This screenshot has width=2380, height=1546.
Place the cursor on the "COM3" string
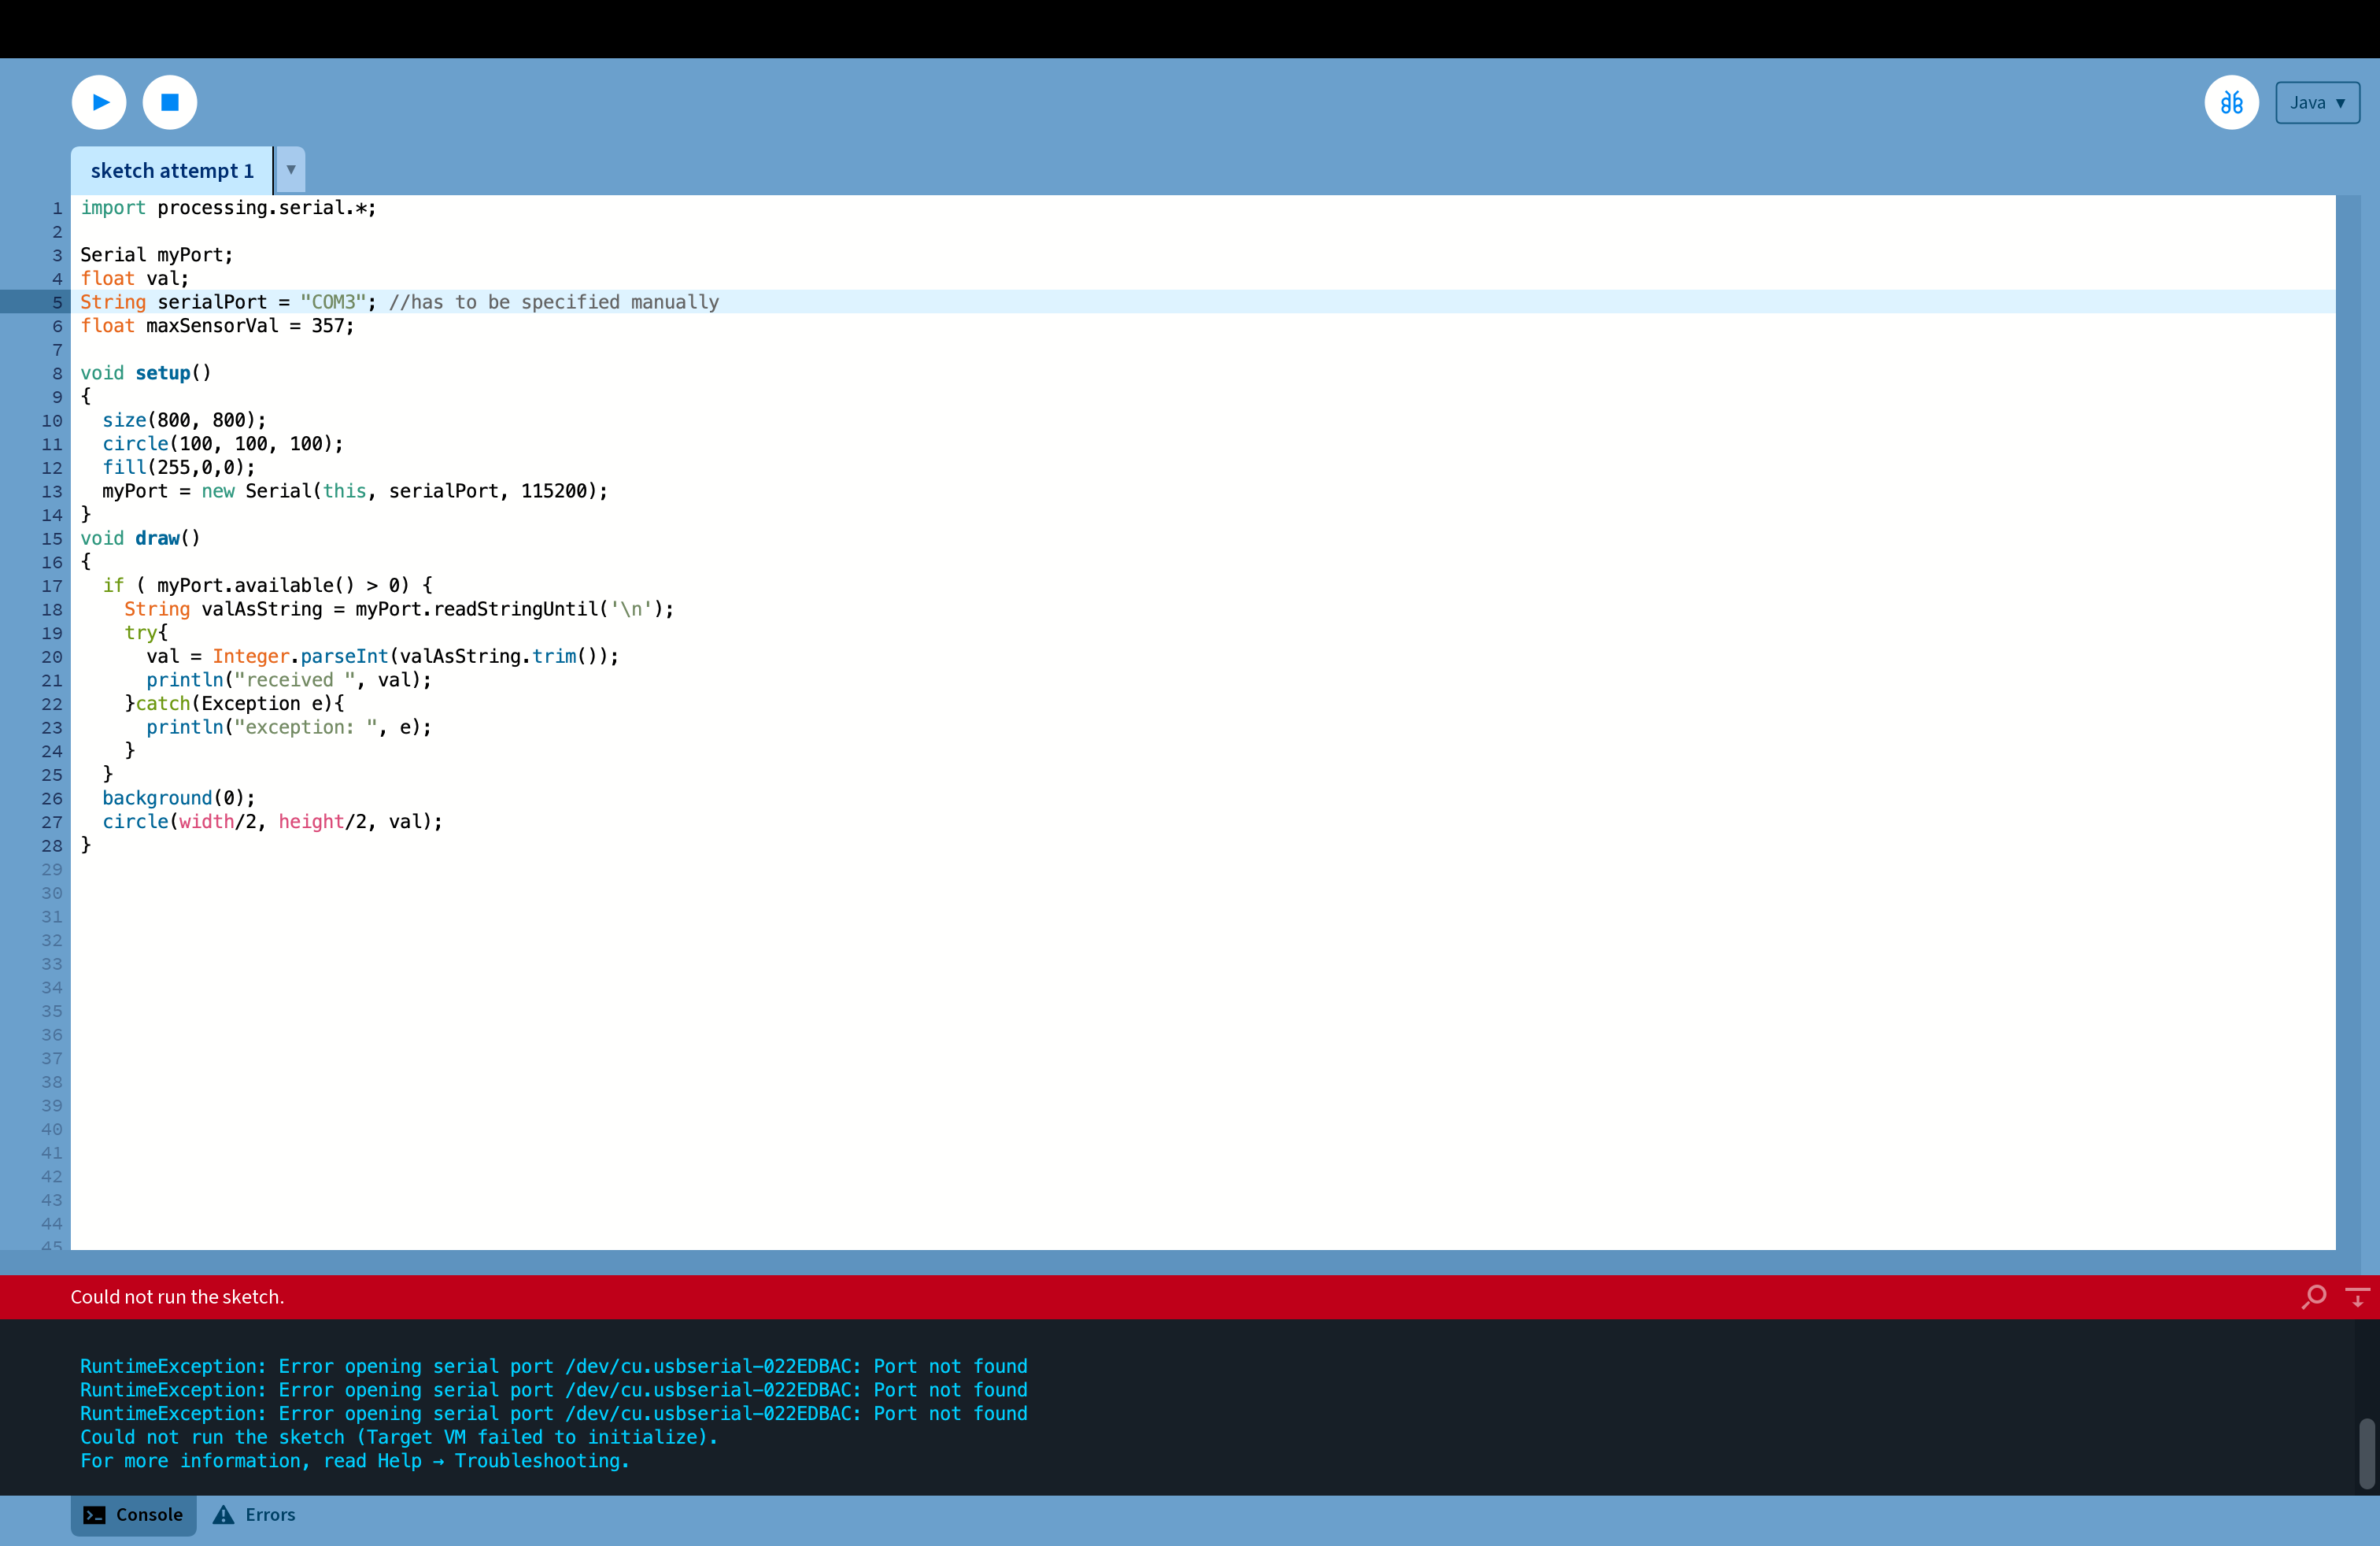332,302
